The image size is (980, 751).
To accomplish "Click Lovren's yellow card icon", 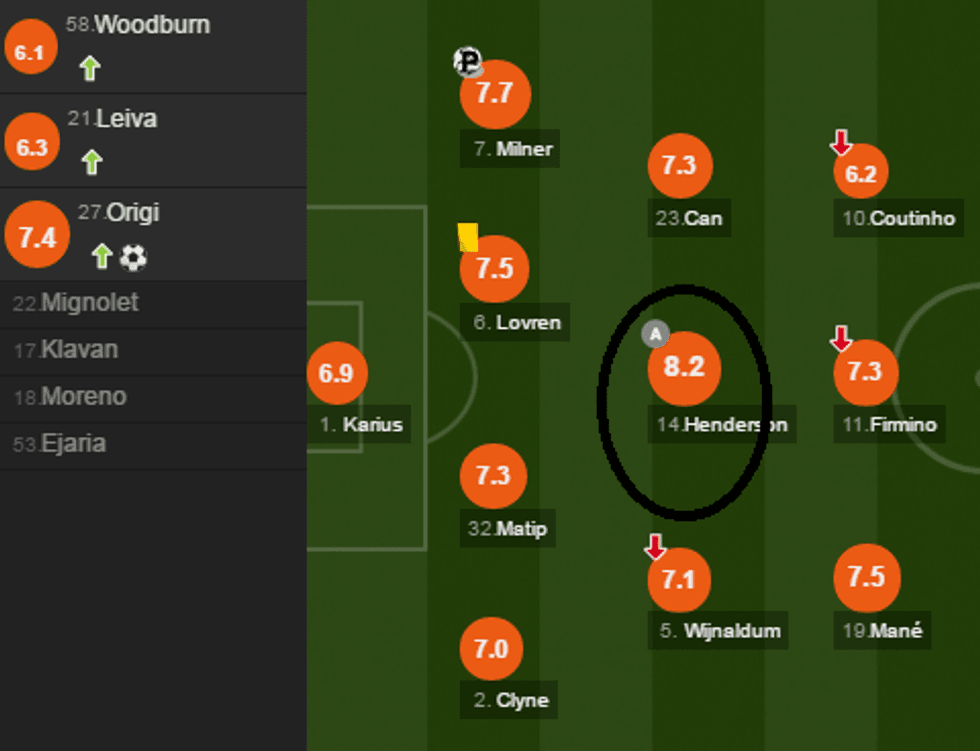I will (x=468, y=237).
